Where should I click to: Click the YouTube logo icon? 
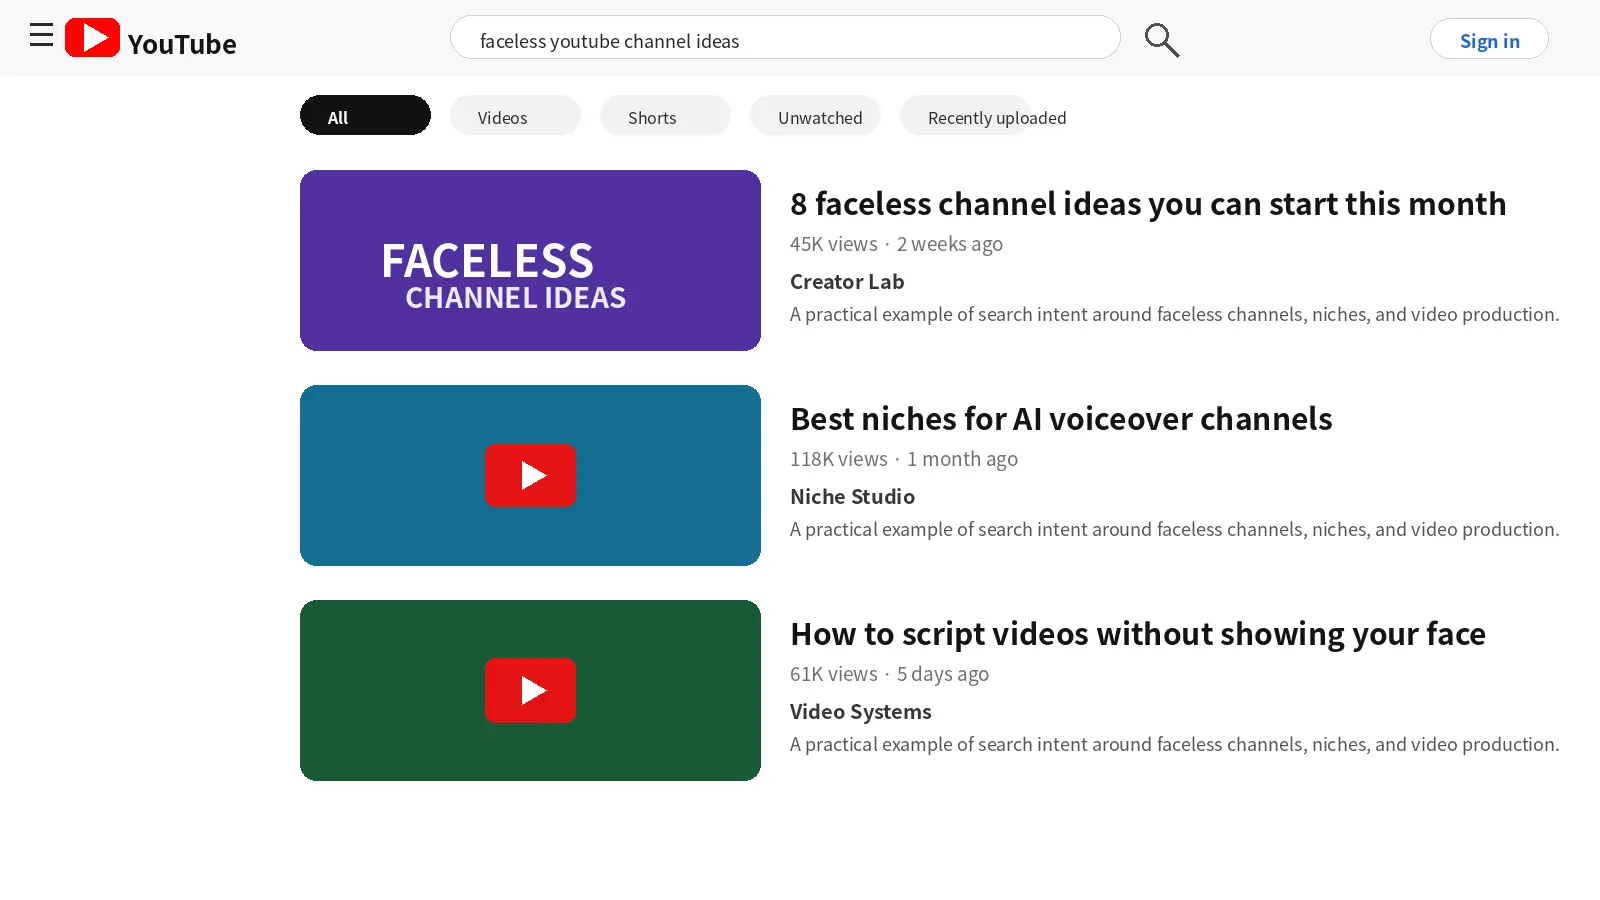click(x=92, y=38)
